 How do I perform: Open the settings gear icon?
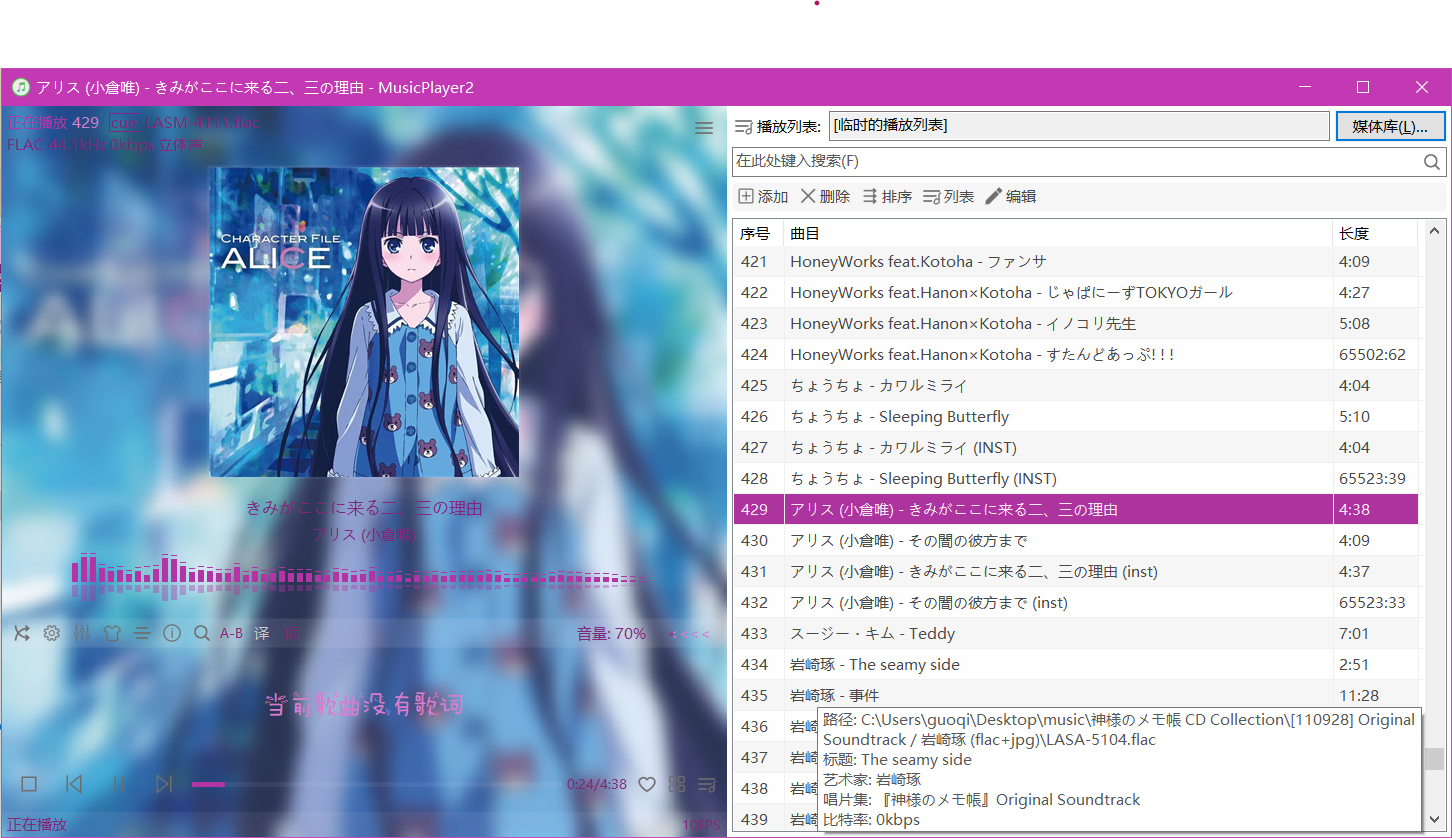pyautogui.click(x=52, y=633)
